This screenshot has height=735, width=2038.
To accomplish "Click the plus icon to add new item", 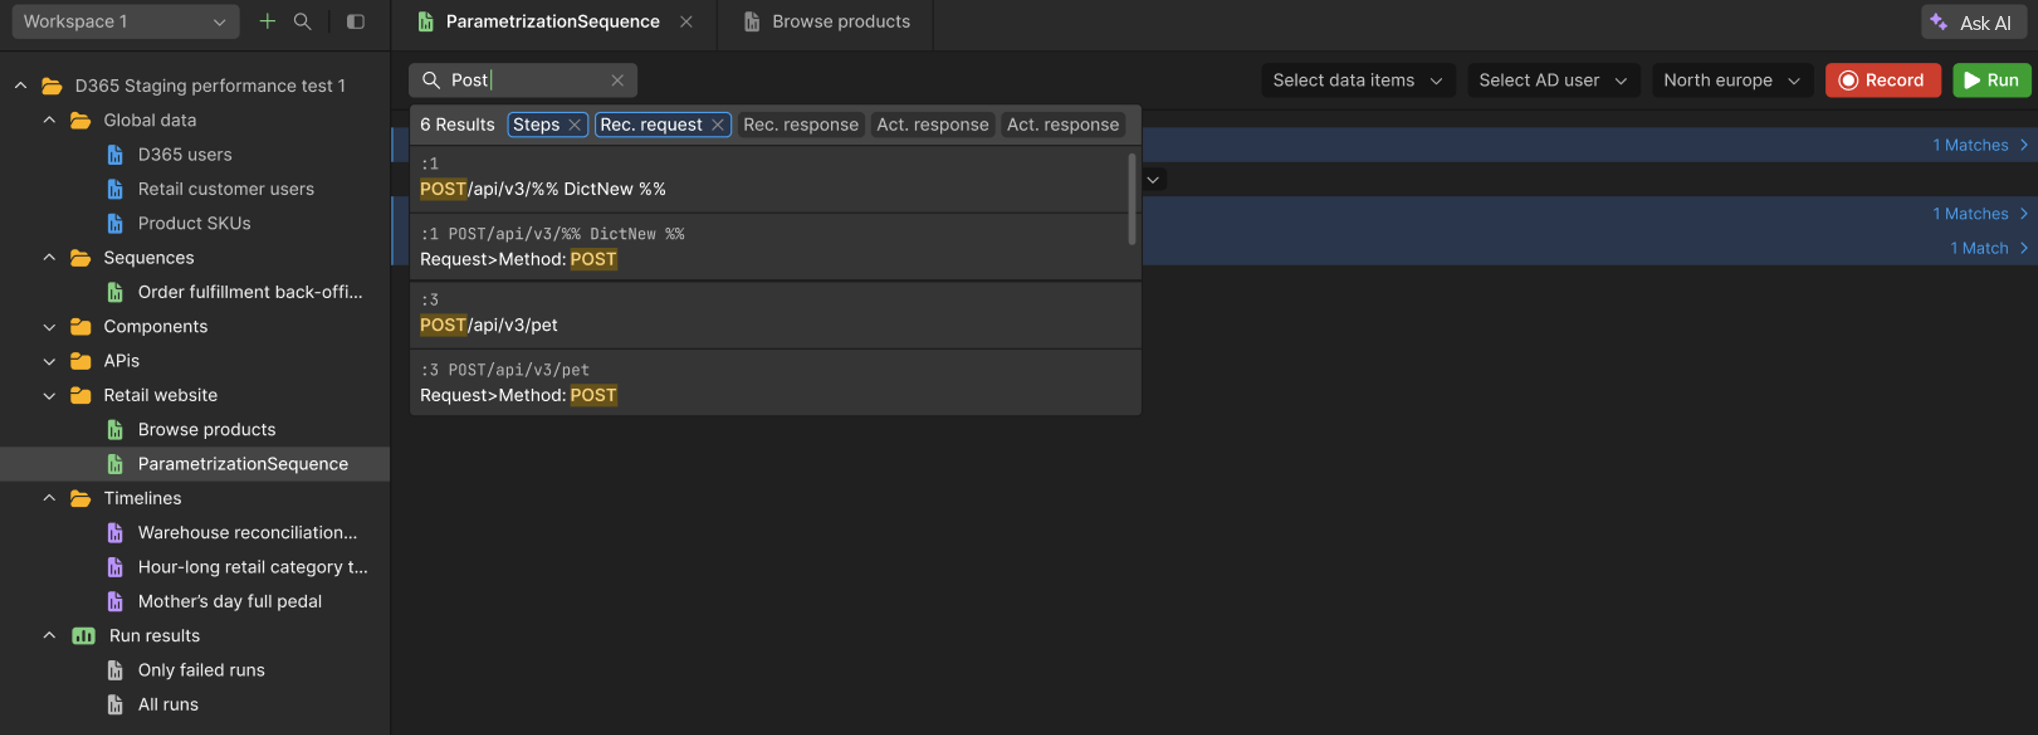I will [x=267, y=21].
